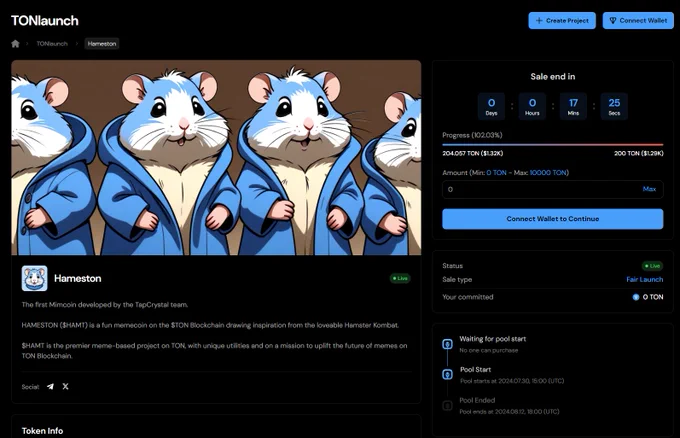Click the hamster banner image

click(x=216, y=157)
